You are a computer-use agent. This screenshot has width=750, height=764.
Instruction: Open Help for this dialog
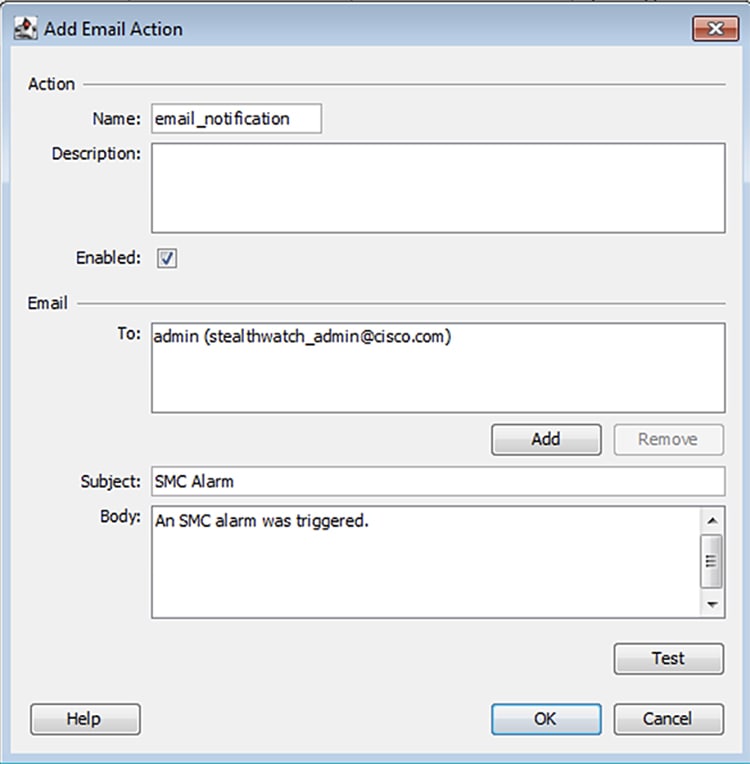(85, 719)
